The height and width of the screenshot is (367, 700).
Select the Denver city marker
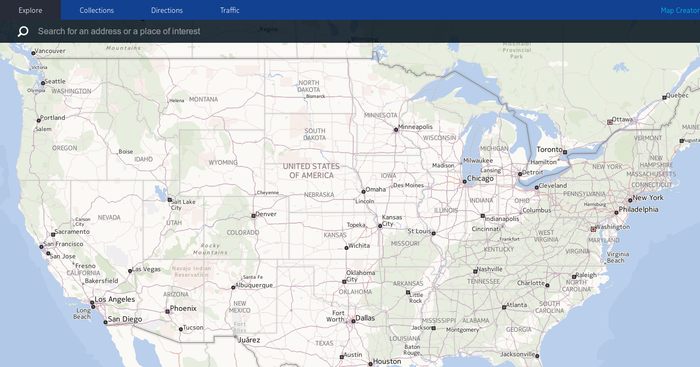click(253, 216)
